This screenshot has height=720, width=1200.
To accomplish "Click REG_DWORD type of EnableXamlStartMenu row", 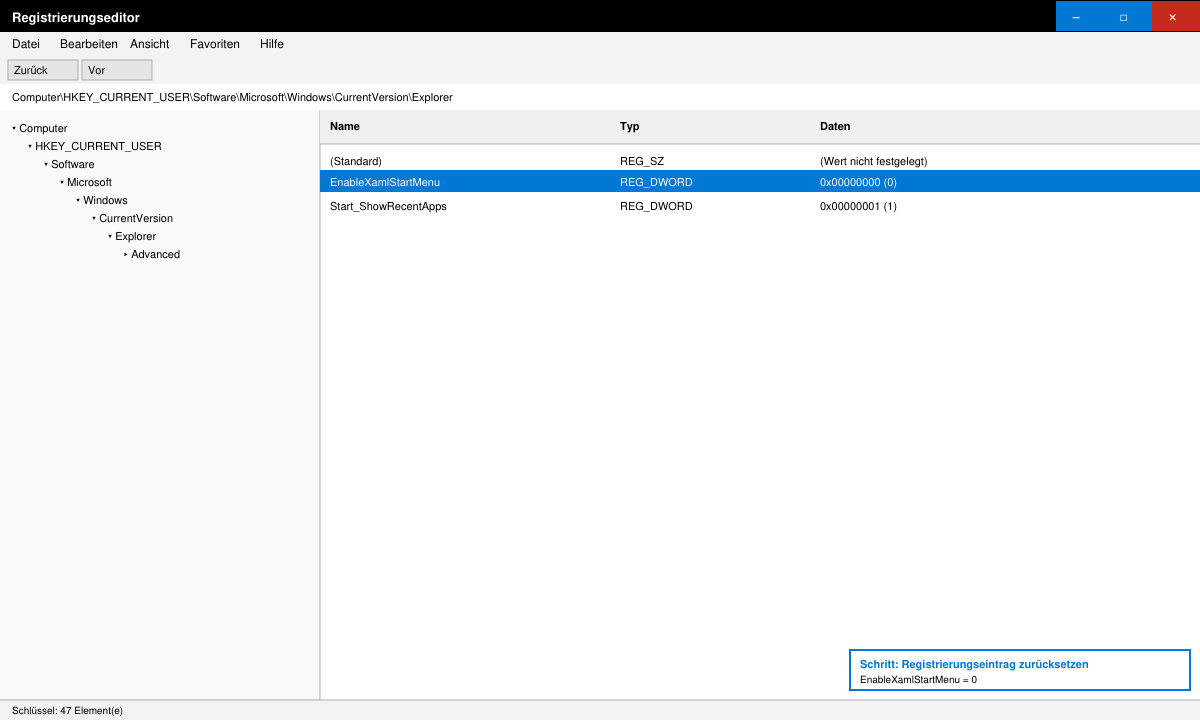I will [x=656, y=183].
